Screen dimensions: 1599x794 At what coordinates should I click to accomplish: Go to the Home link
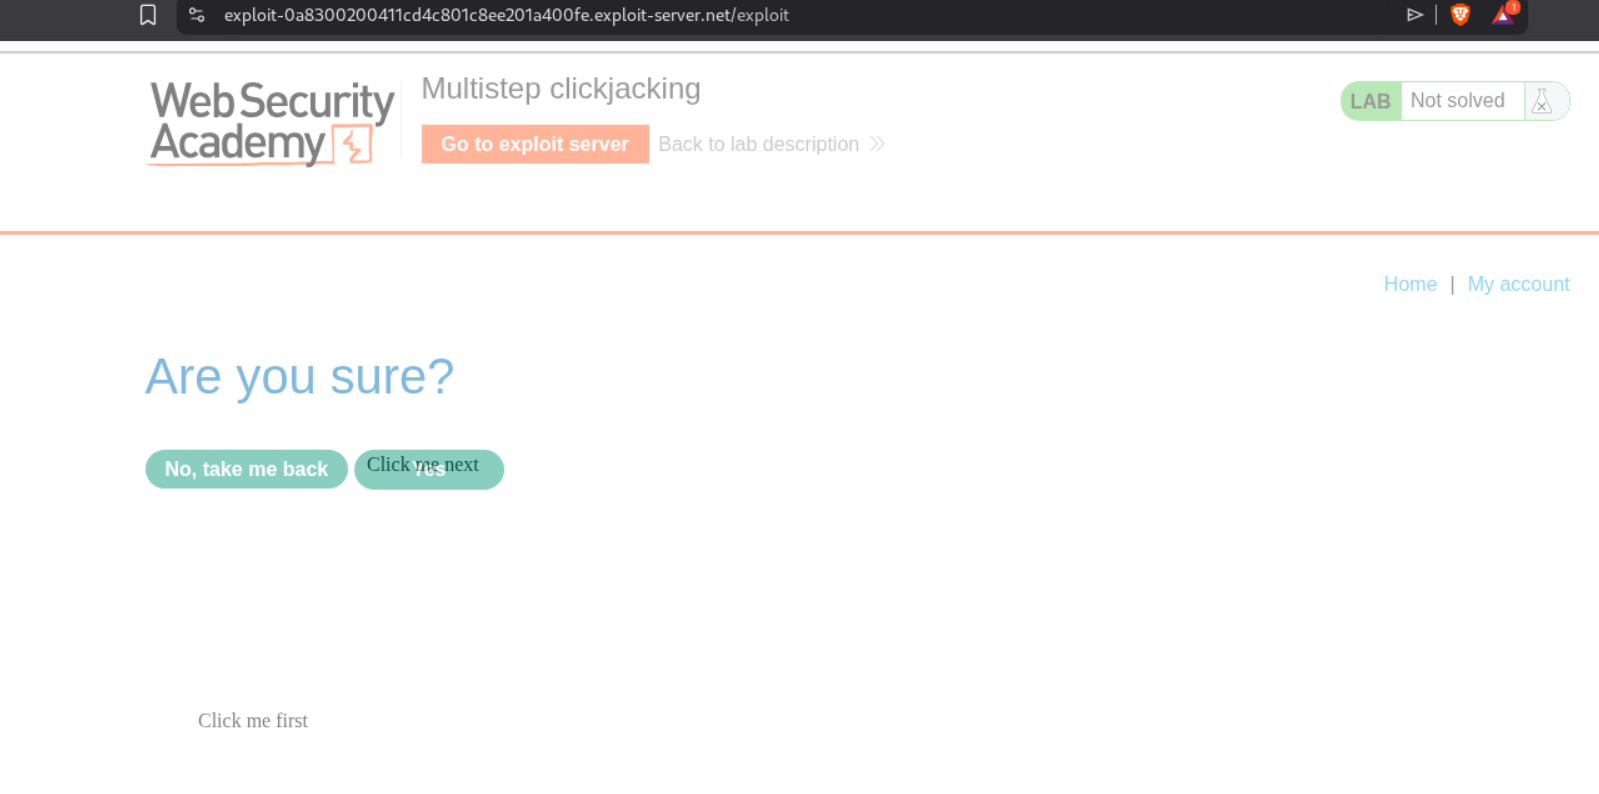[1410, 284]
